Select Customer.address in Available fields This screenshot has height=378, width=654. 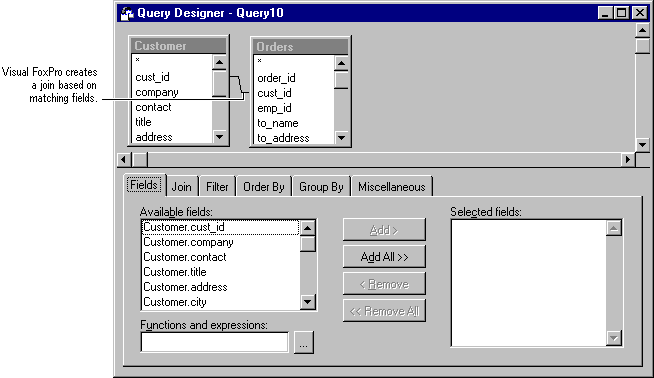click(x=221, y=287)
